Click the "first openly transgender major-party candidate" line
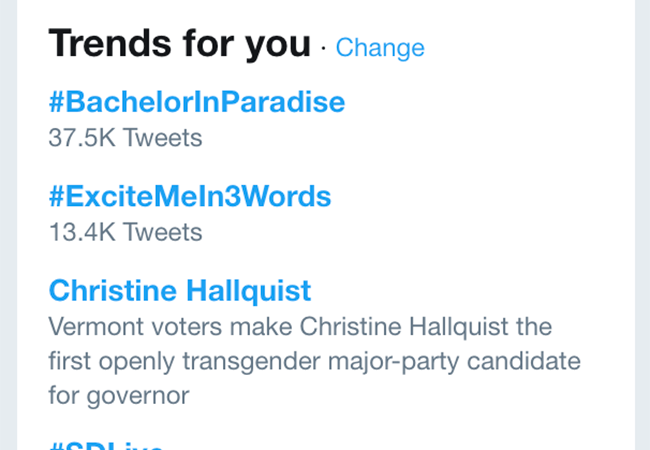650x450 pixels. tap(315, 361)
